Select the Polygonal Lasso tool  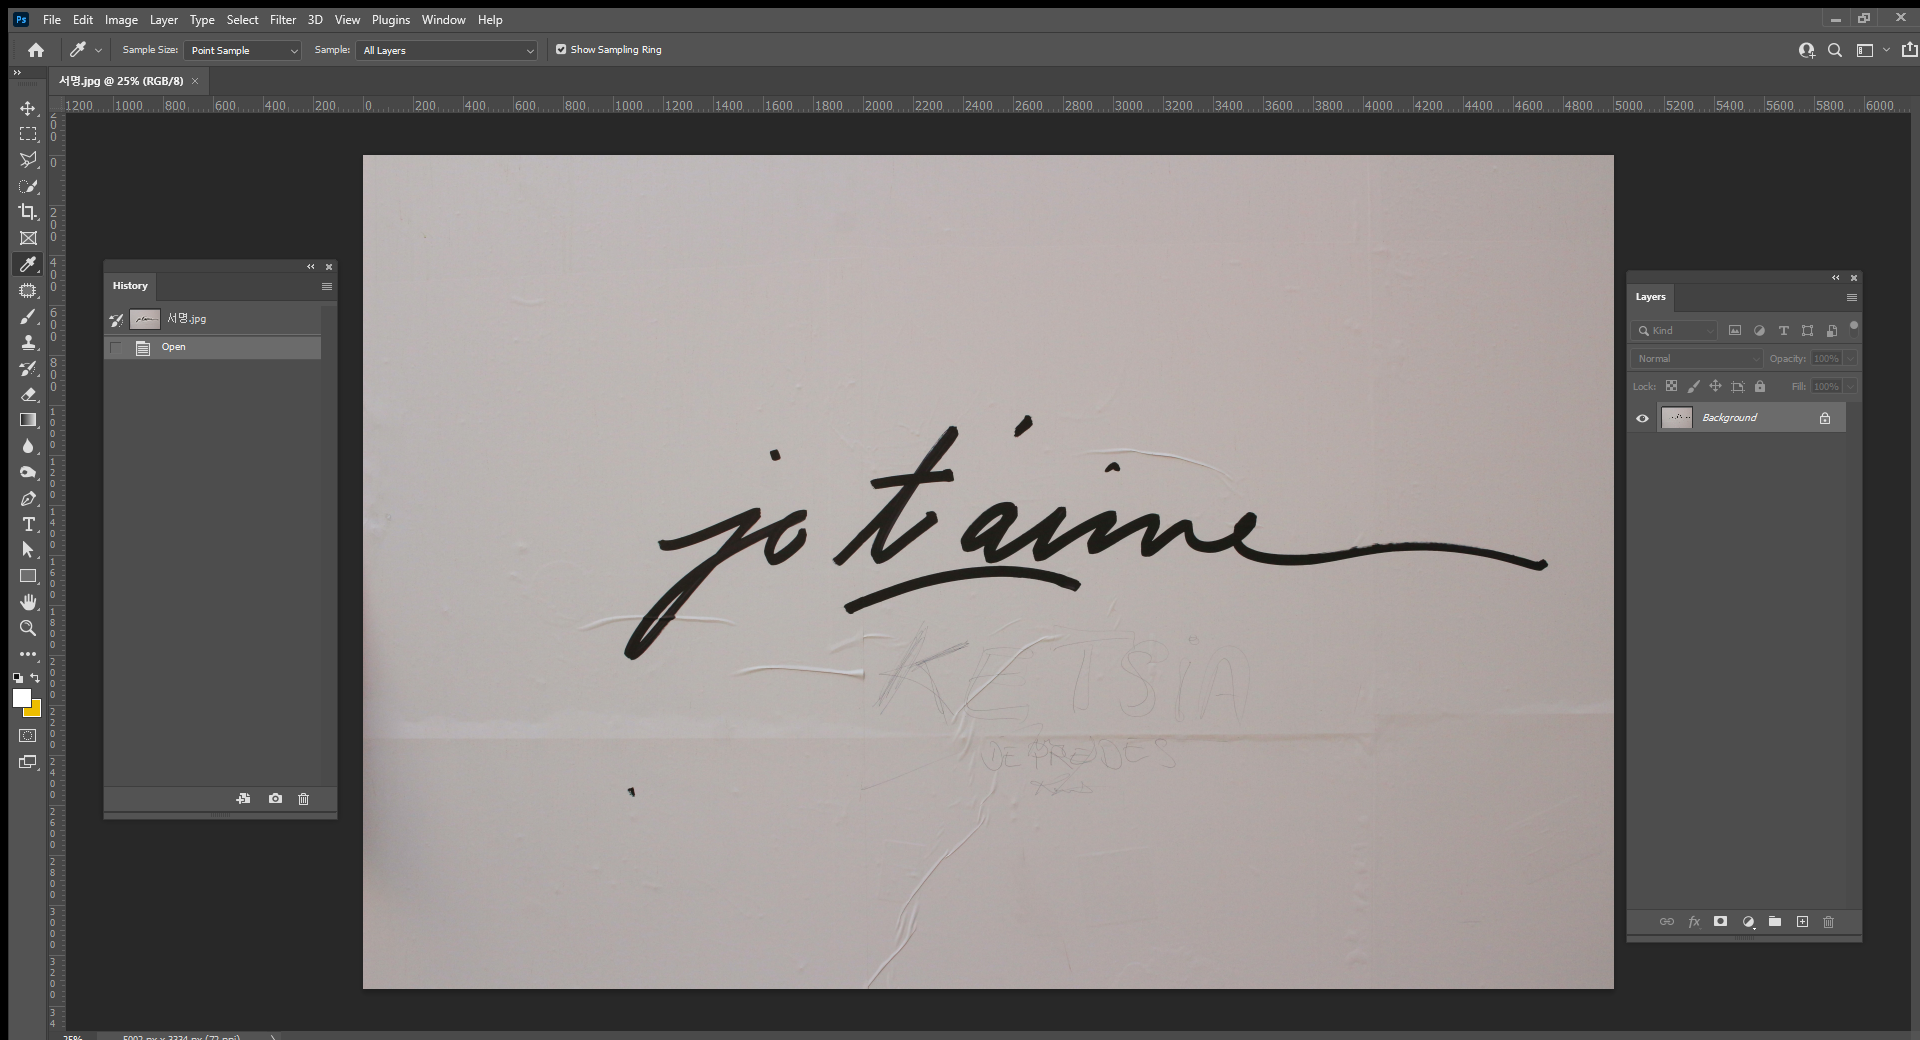[28, 160]
